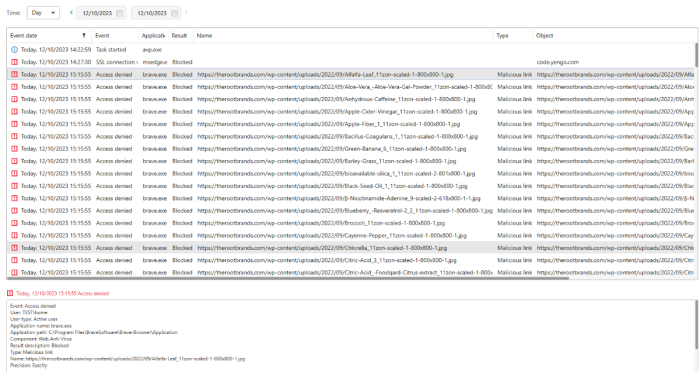Select Barley-Grass URL in Name column

(327, 161)
